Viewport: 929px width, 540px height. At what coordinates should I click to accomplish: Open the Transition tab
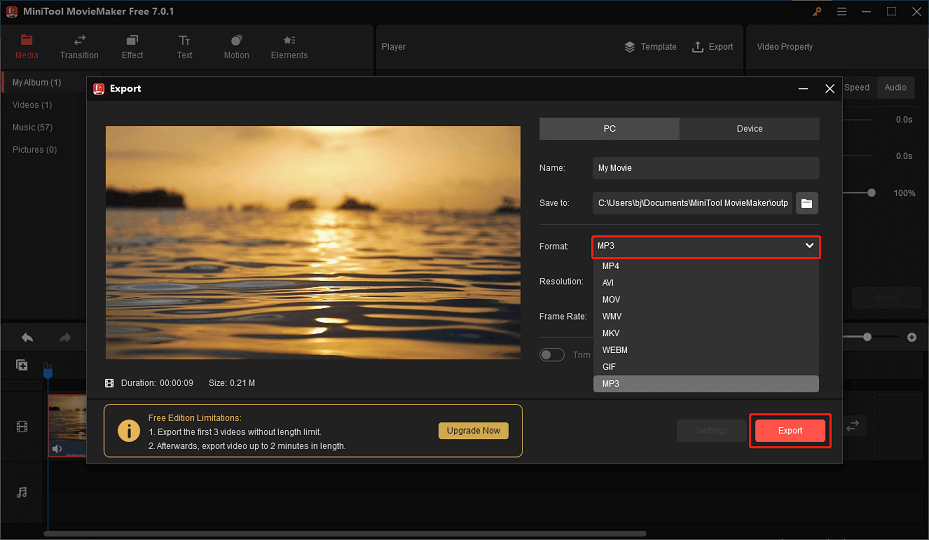coord(79,47)
